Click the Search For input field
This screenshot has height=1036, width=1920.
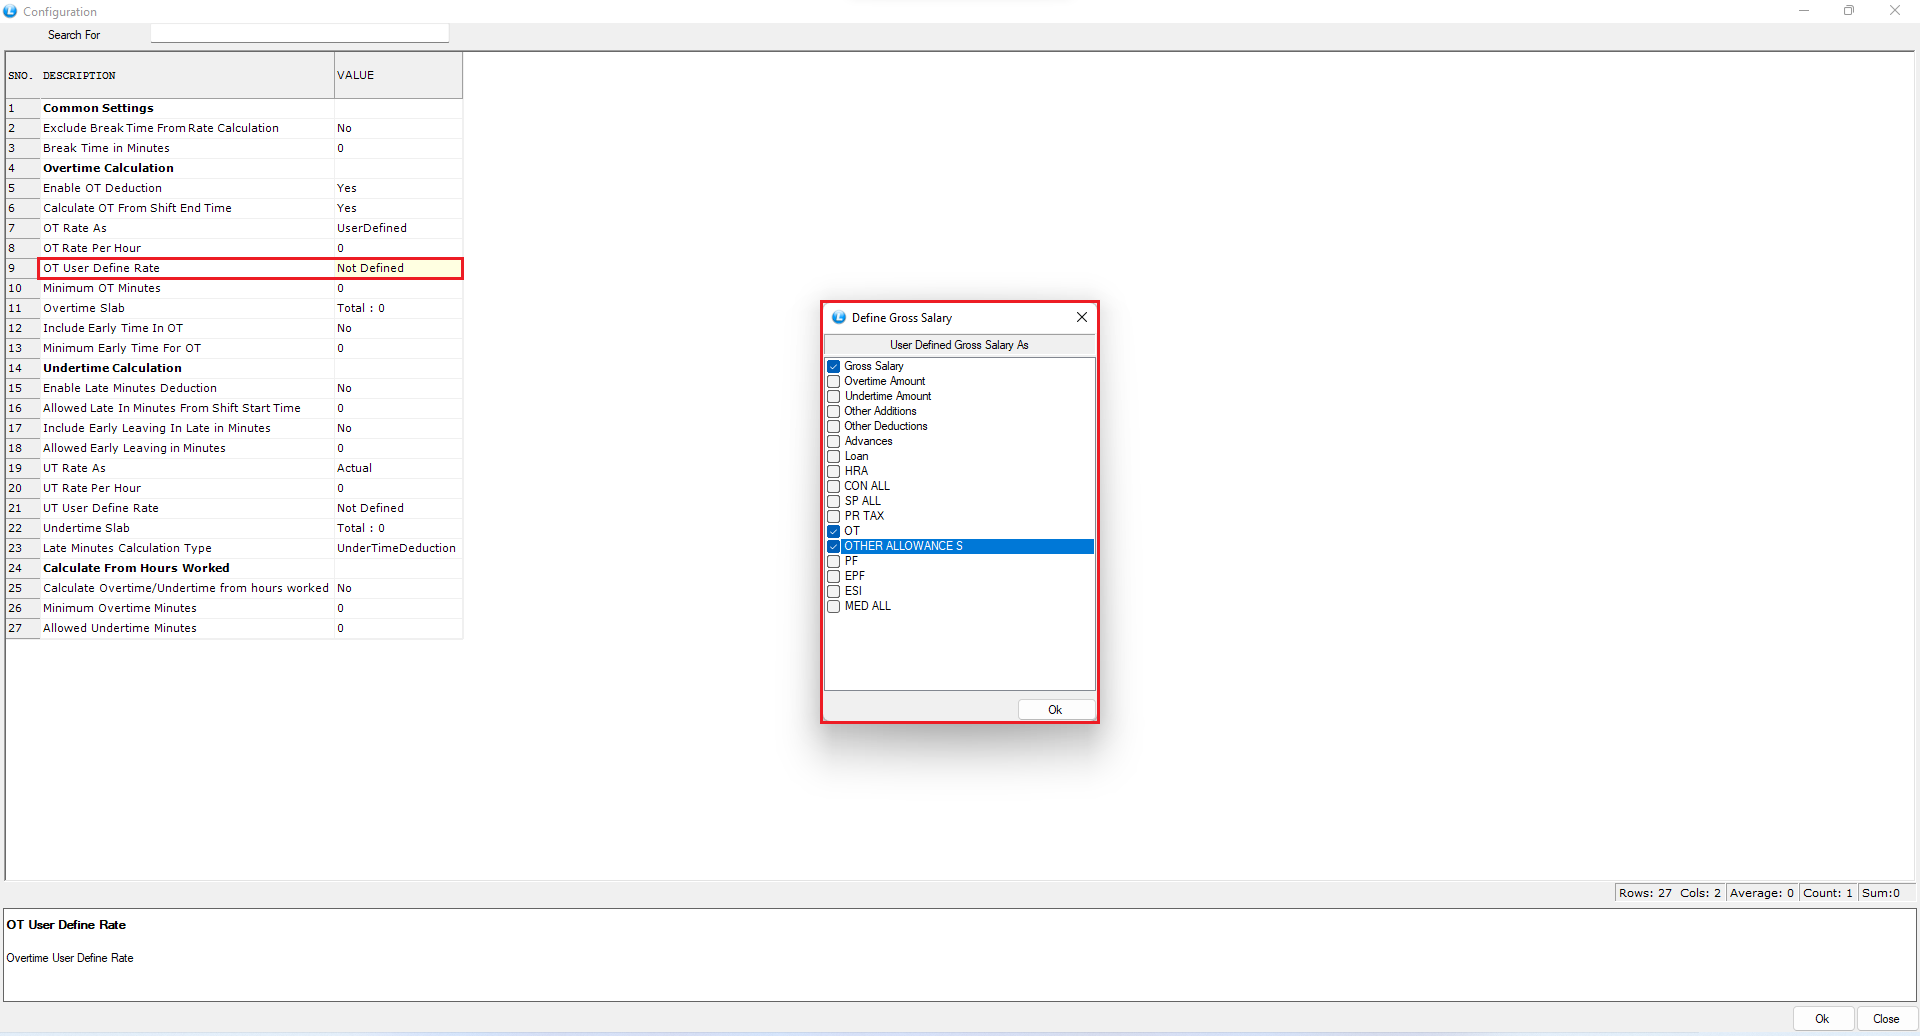point(299,34)
